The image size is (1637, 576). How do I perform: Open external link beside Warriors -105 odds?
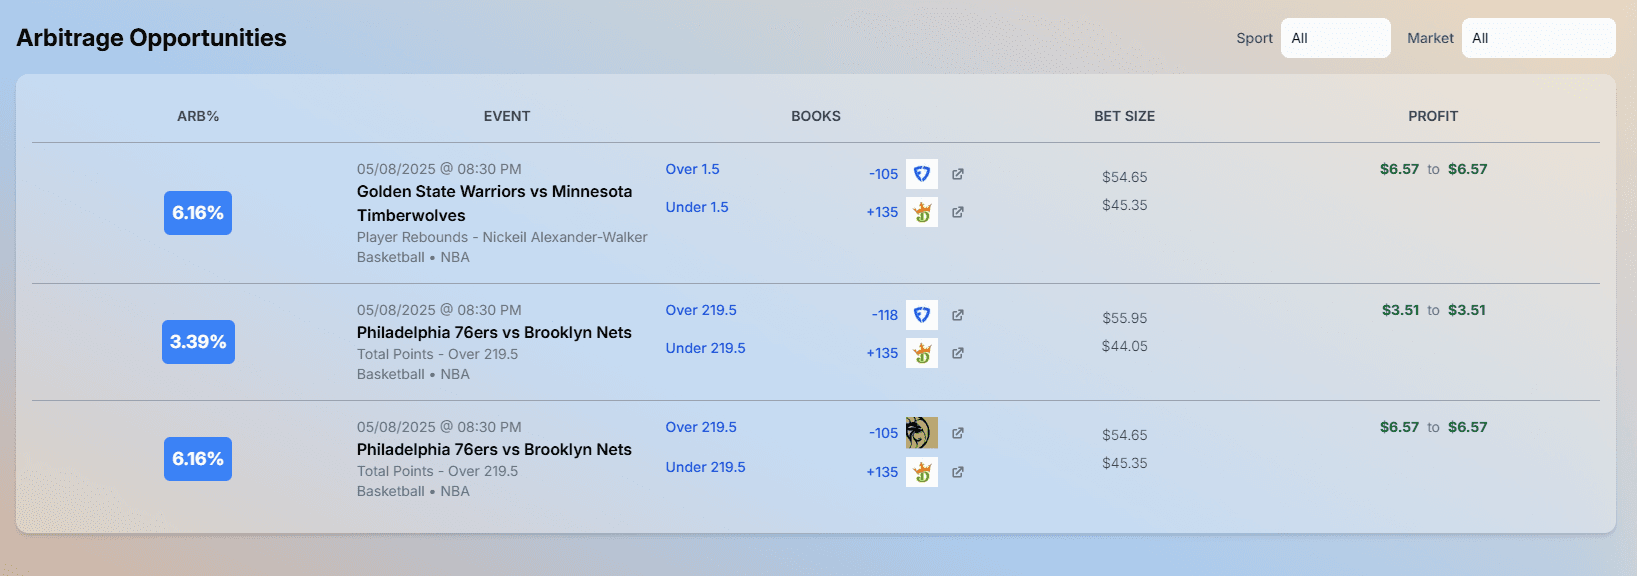coord(958,174)
